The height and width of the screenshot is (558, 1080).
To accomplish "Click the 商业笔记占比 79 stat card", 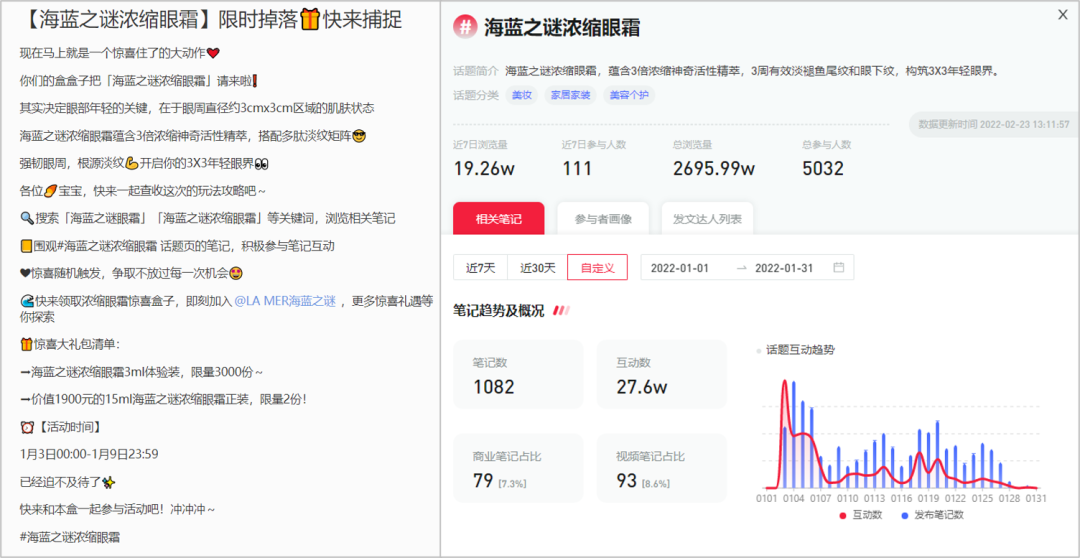I will coord(518,468).
